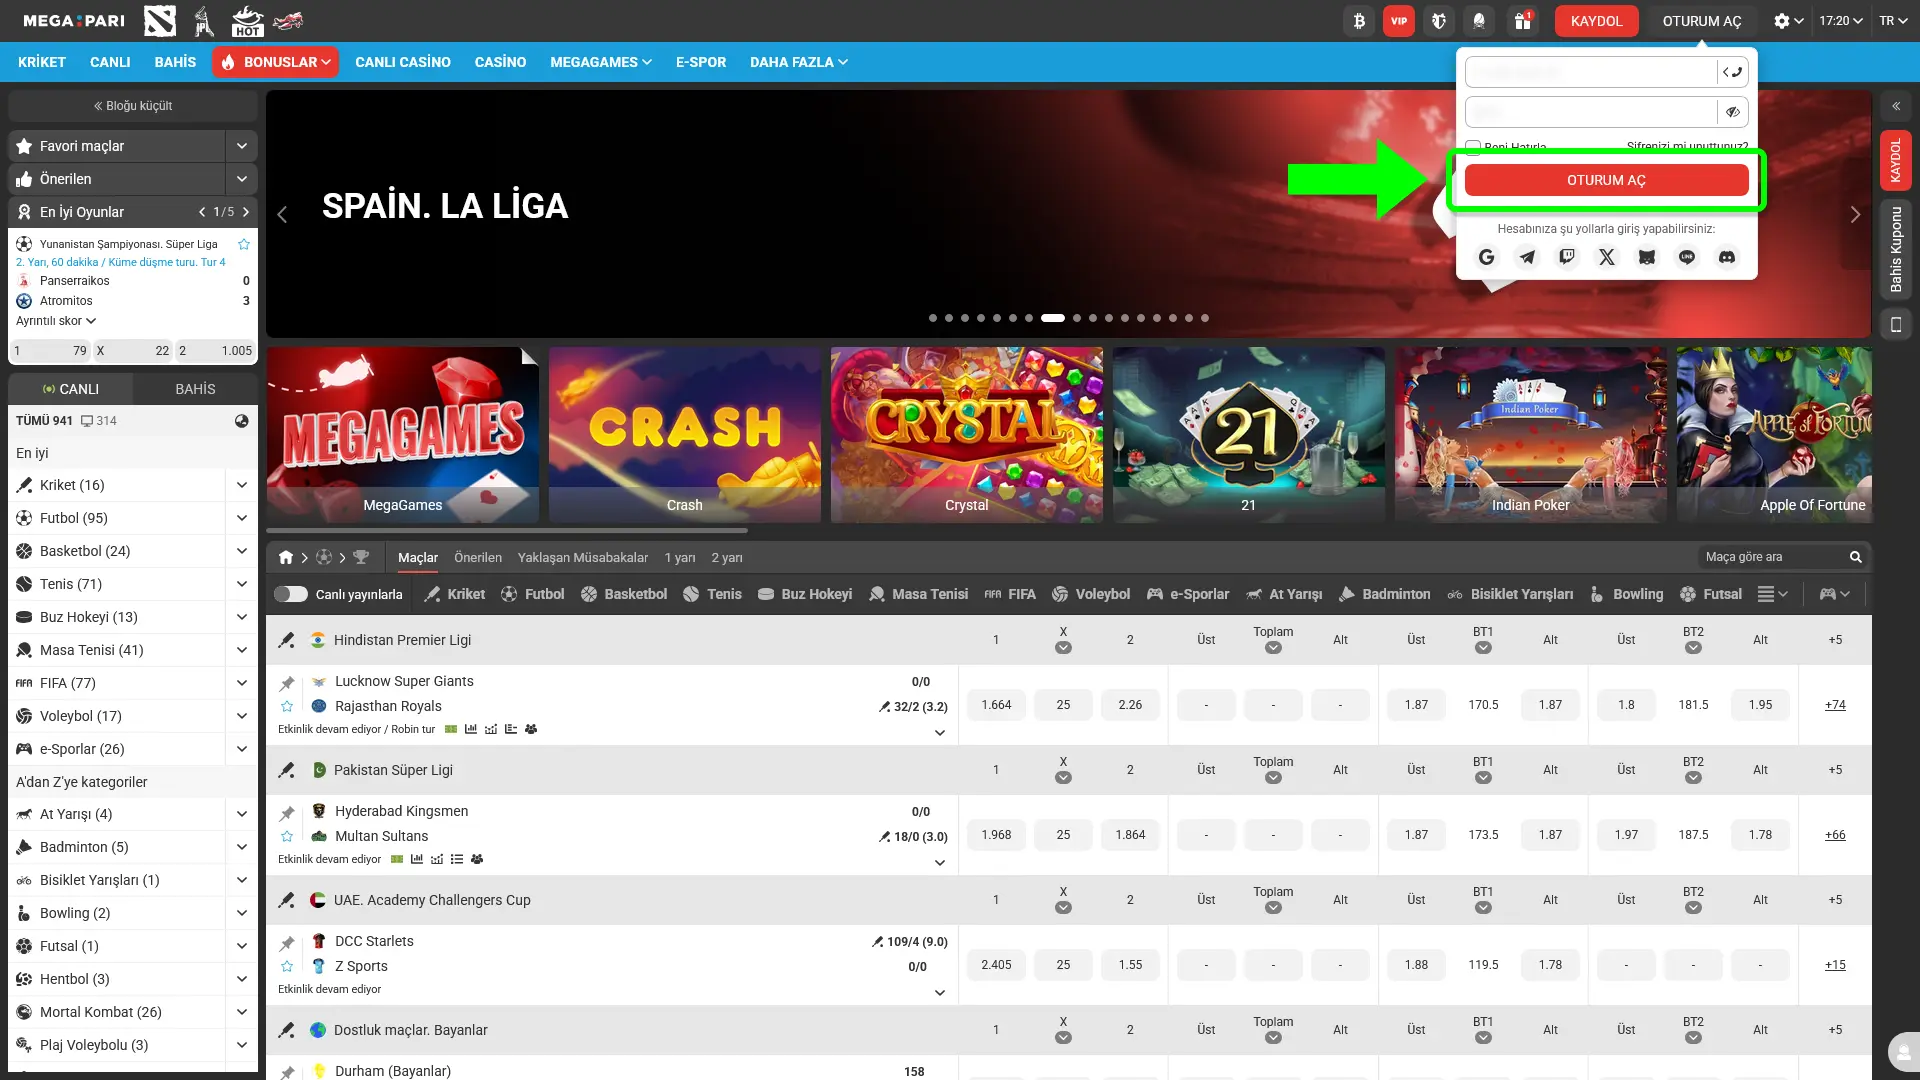
Task: Expand the Önerilen section
Action: (x=241, y=179)
